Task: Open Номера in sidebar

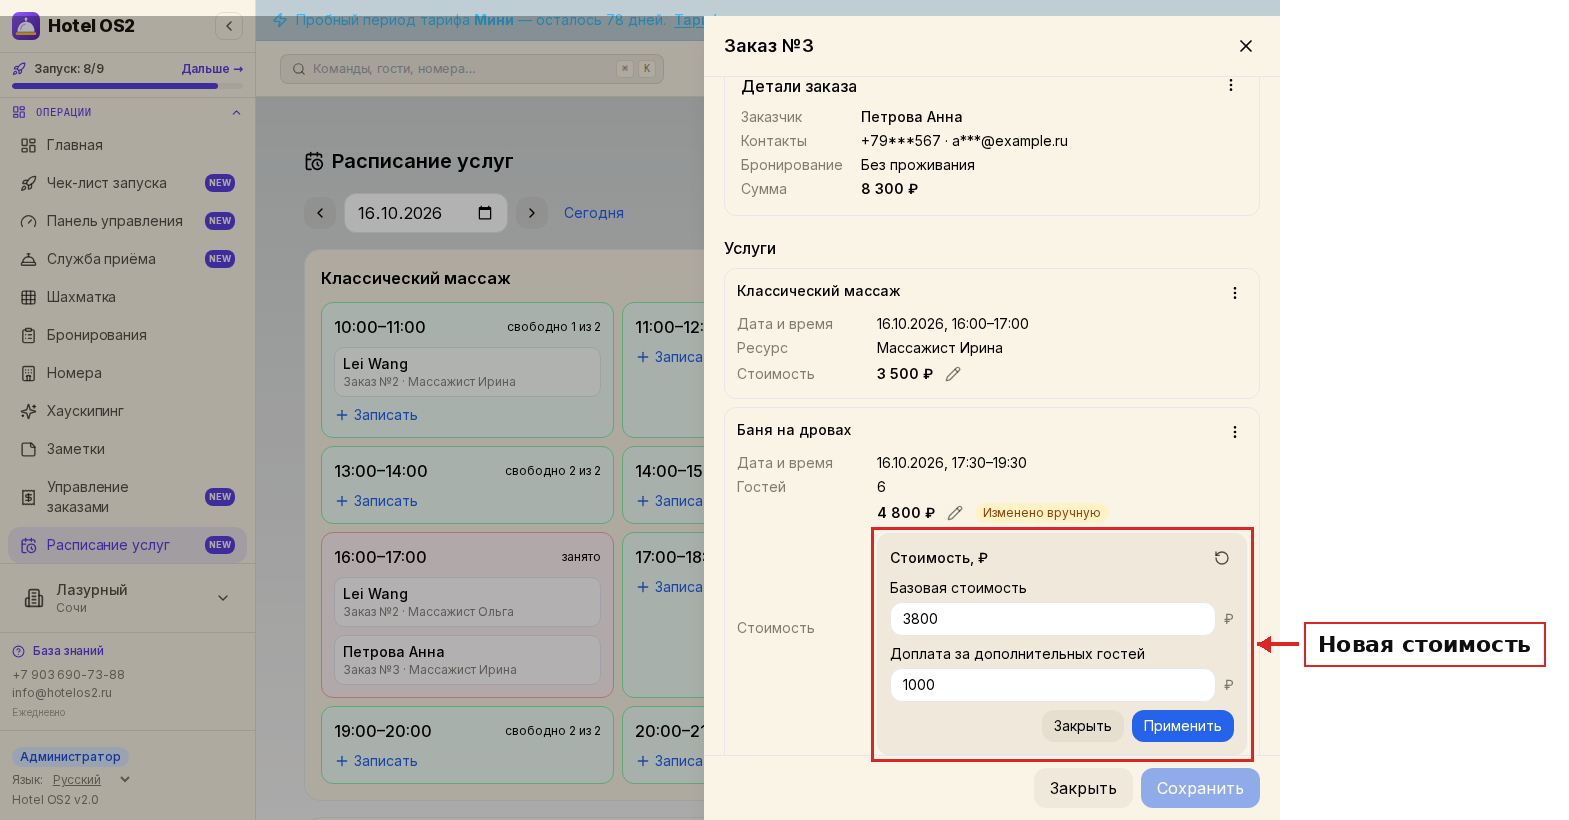Action: (127, 373)
